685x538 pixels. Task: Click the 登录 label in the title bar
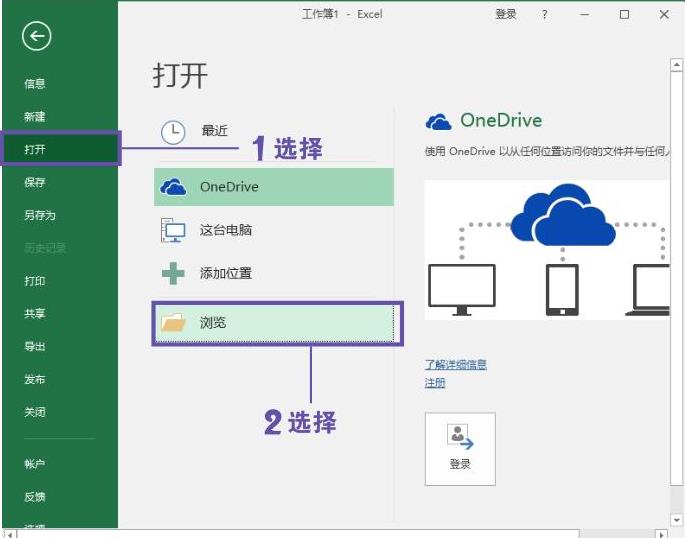pyautogui.click(x=506, y=14)
